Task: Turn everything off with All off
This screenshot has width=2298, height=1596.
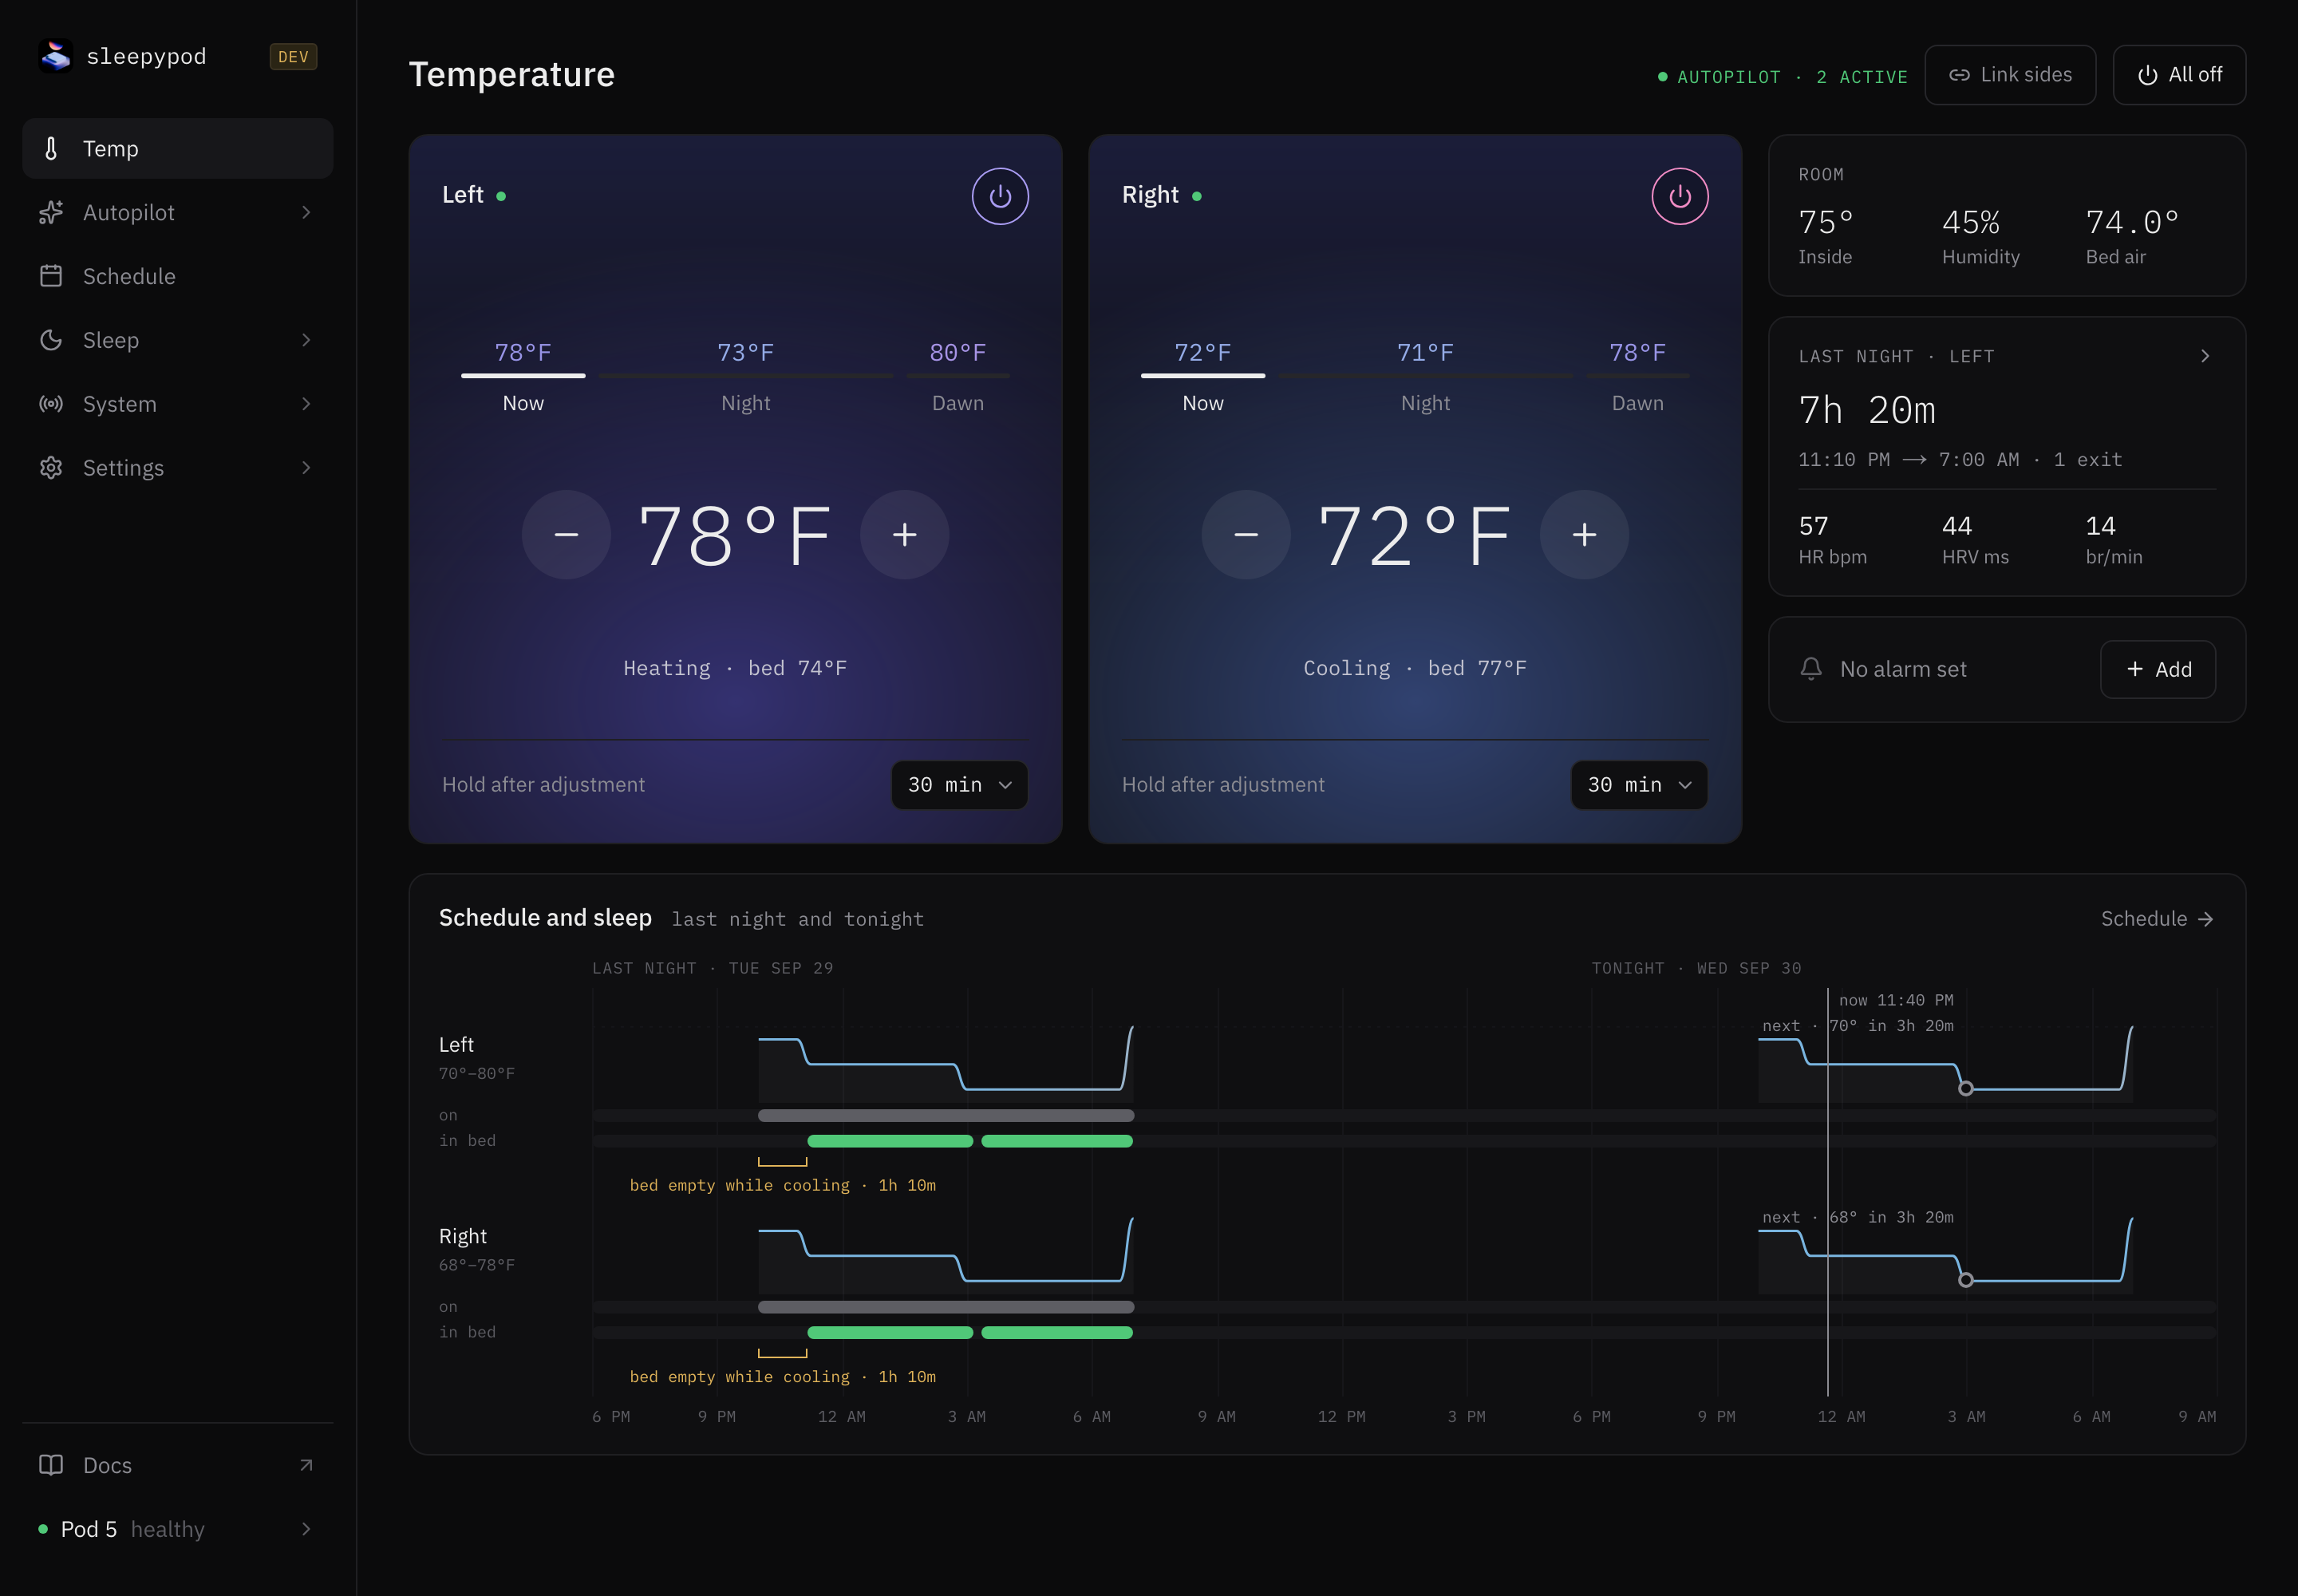Action: click(2179, 75)
